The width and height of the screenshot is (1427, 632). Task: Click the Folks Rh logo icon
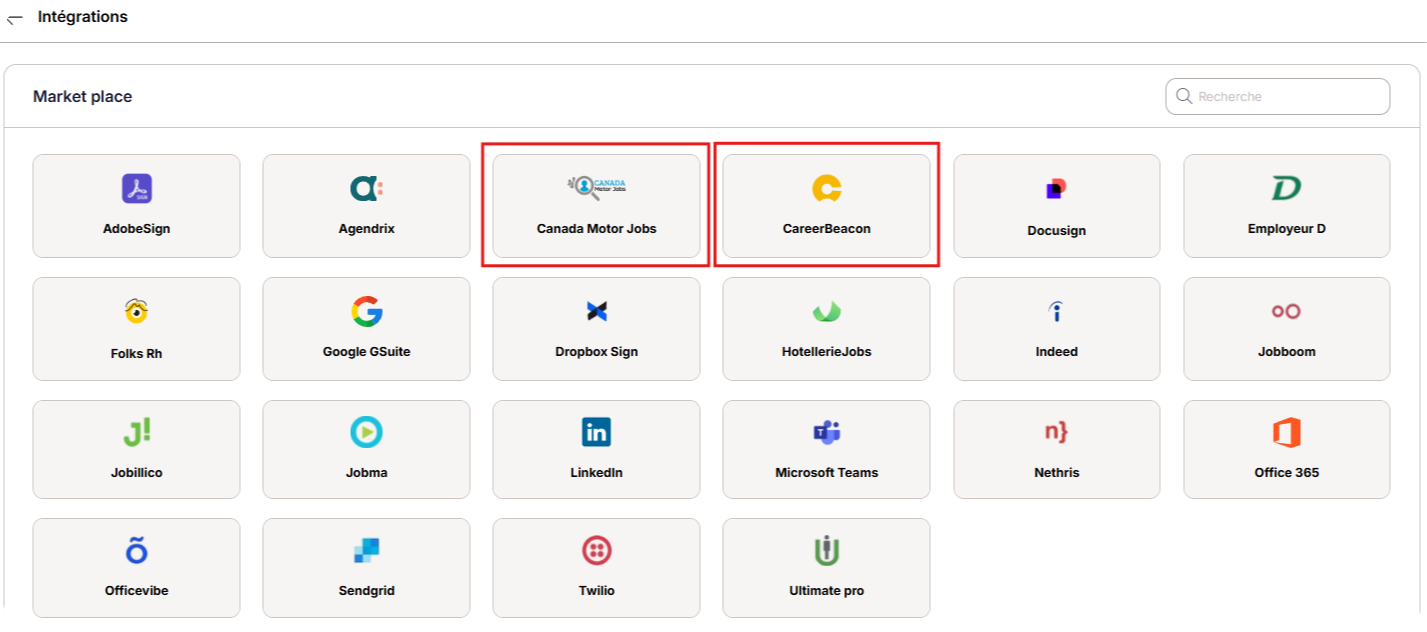pyautogui.click(x=137, y=312)
